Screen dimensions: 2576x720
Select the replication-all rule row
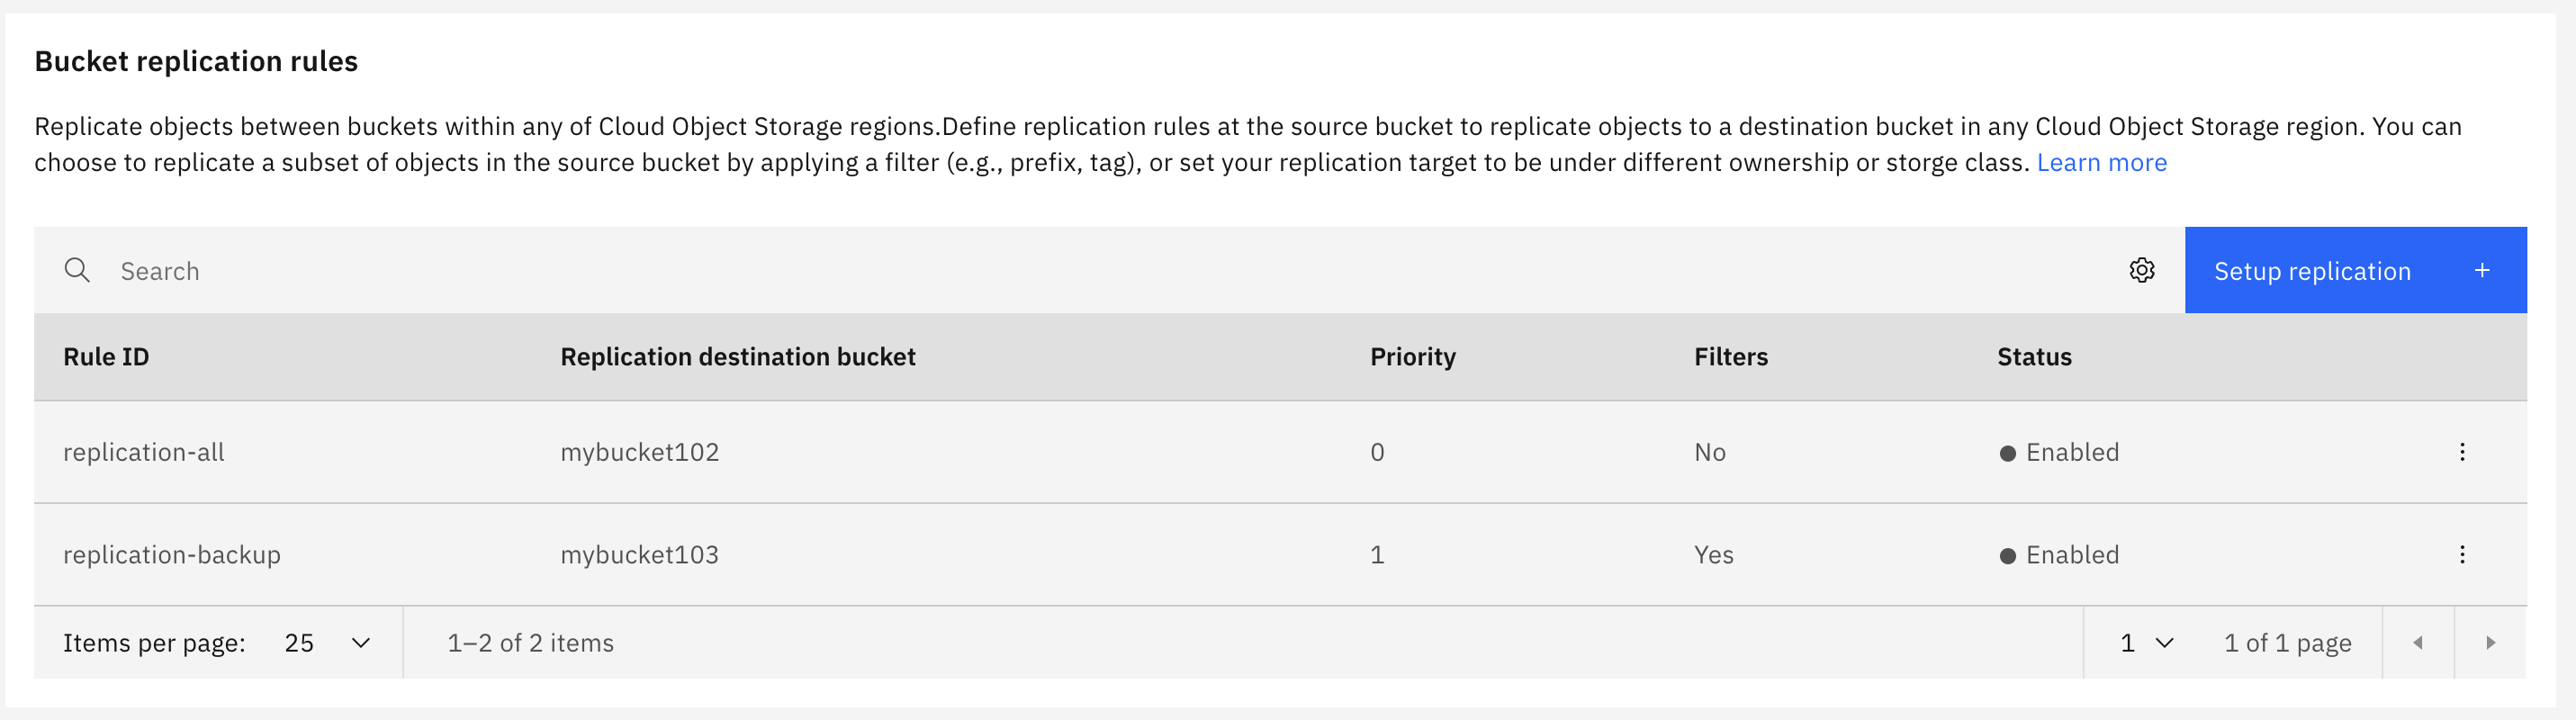[x=143, y=452]
